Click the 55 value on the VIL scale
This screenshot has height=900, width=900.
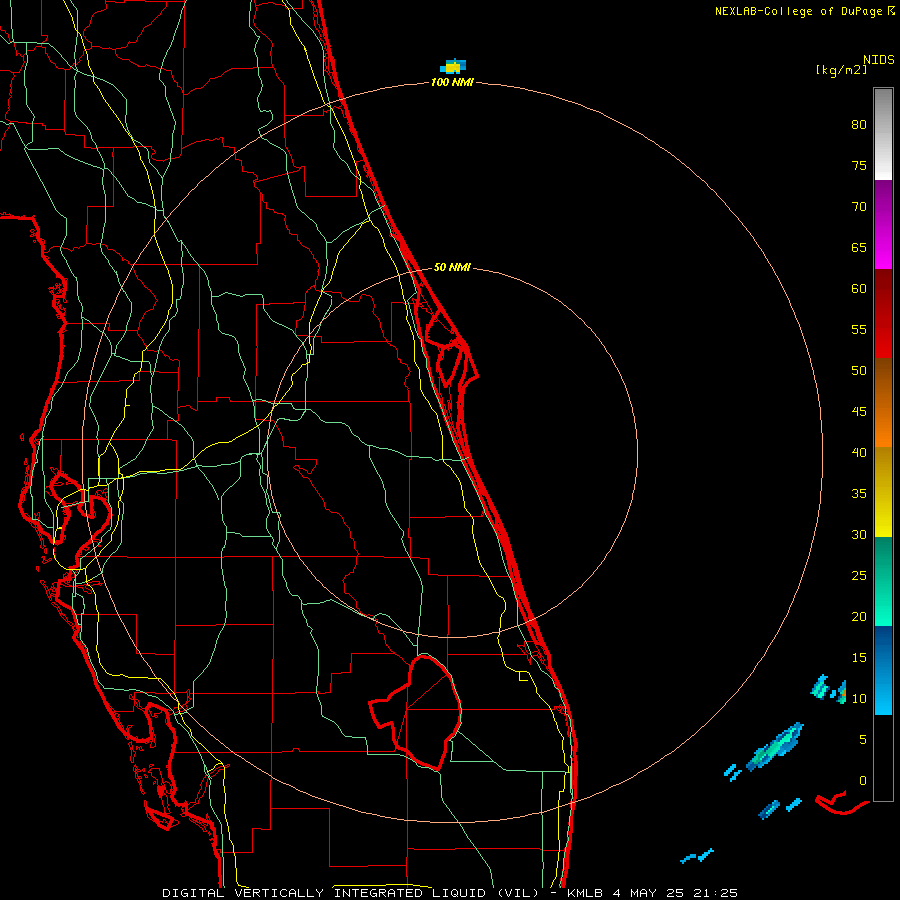pyautogui.click(x=859, y=329)
